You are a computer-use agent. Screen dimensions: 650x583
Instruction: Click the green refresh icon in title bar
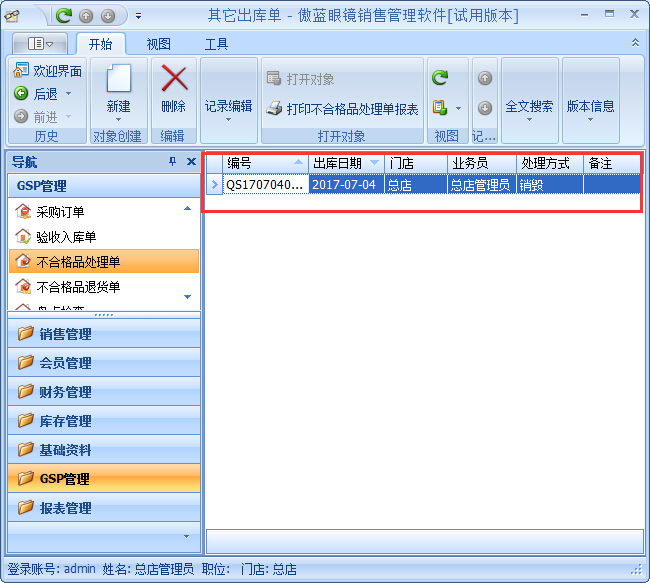64,16
